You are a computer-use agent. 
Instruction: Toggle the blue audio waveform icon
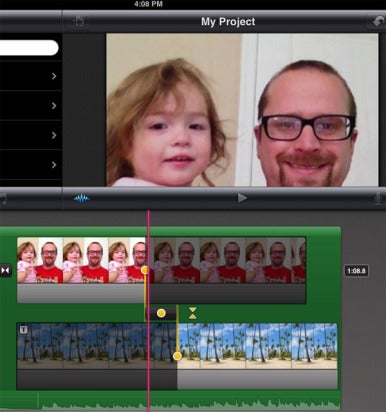[x=81, y=199]
